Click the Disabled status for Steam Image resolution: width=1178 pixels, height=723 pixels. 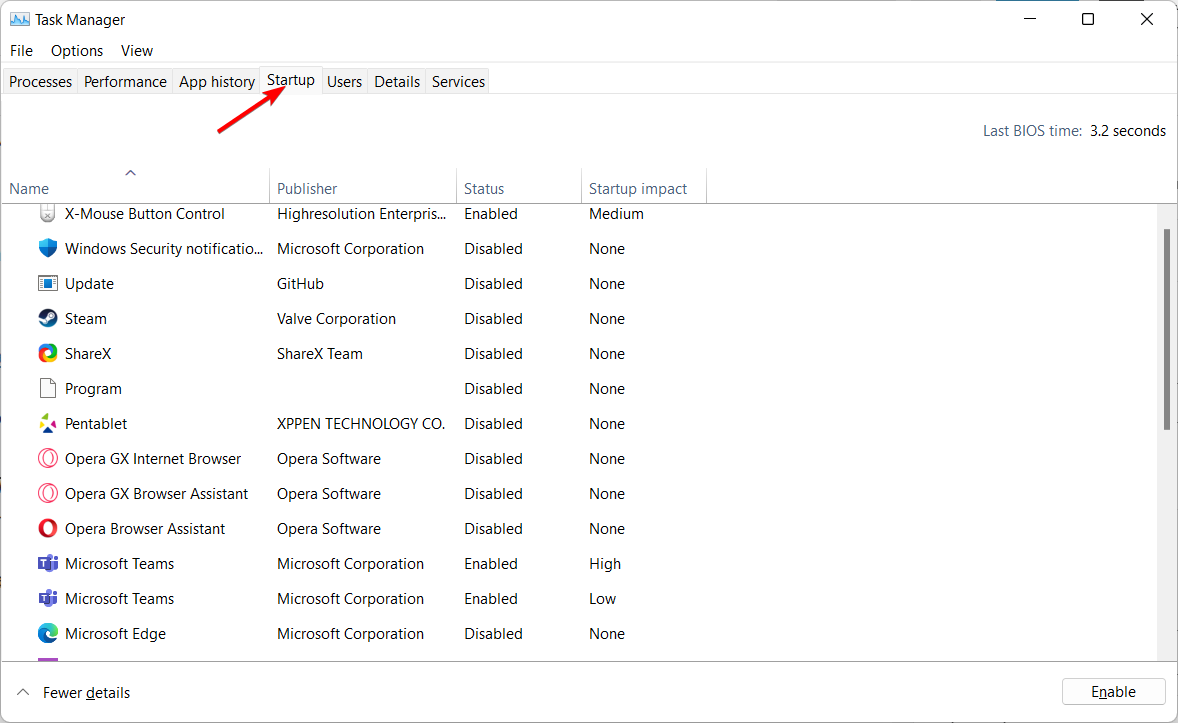[493, 319]
